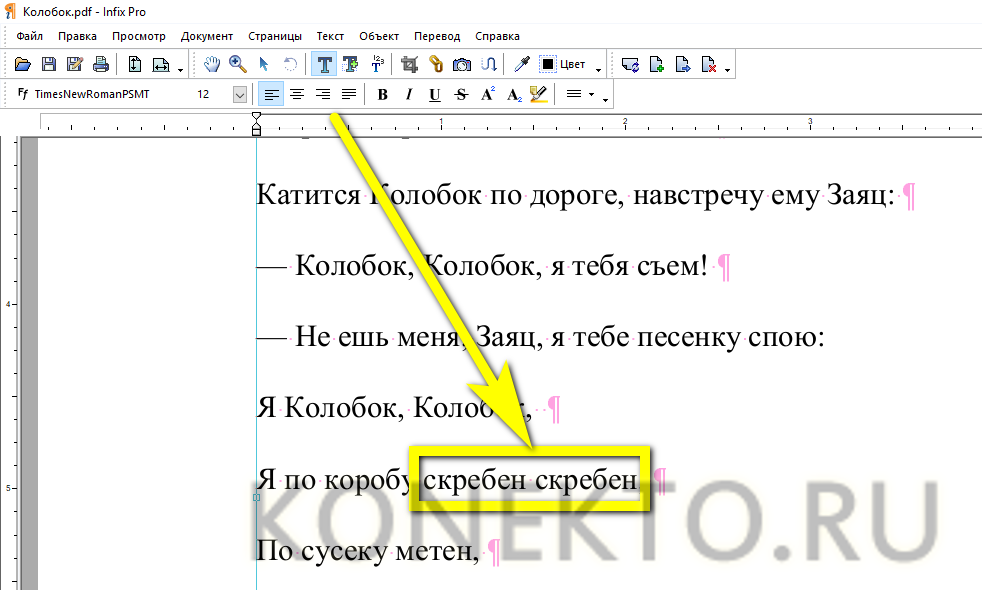Click the camera snapshot tool
982x590 pixels.
coord(462,64)
